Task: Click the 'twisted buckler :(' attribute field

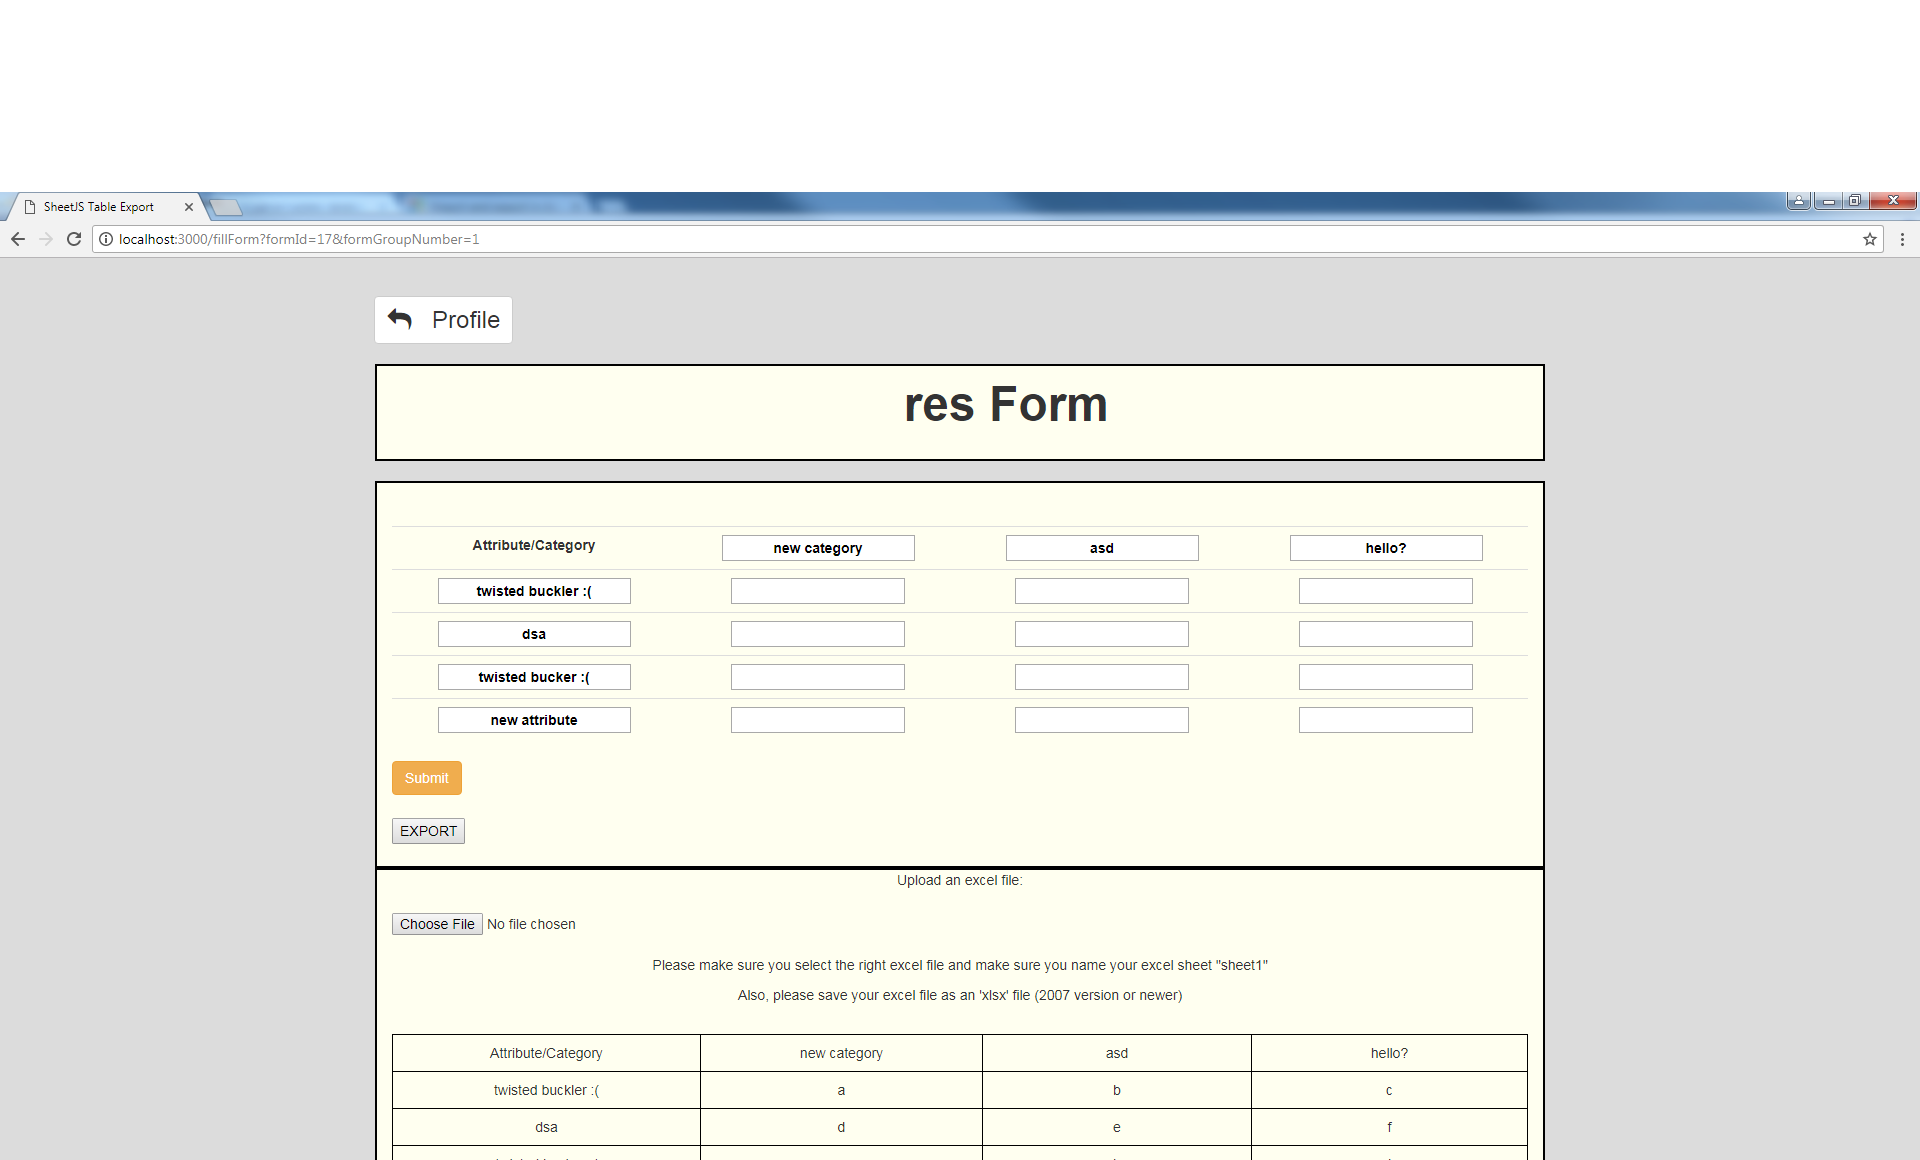Action: pos(534,591)
